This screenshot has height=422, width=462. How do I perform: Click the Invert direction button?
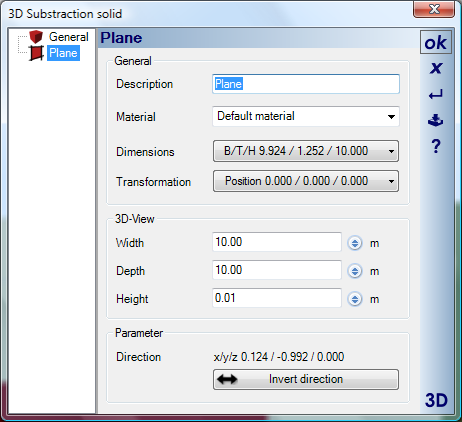[306, 379]
